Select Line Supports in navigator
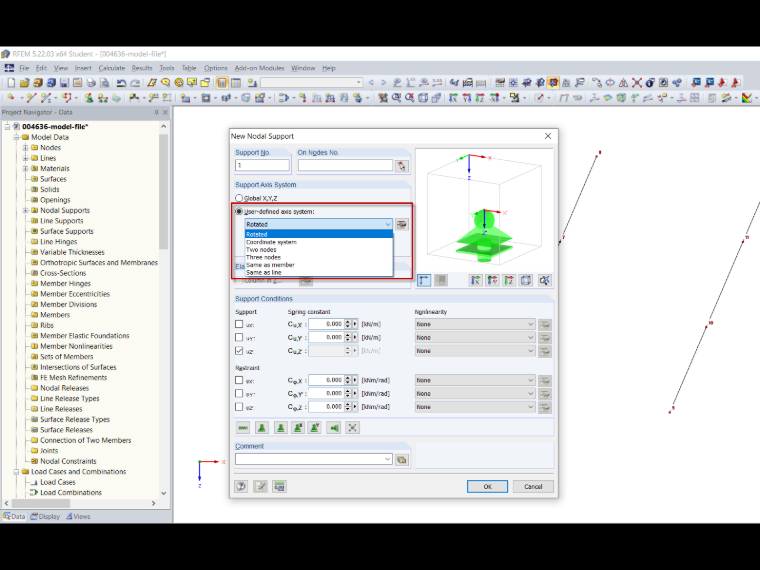This screenshot has height=570, width=760. point(62,221)
